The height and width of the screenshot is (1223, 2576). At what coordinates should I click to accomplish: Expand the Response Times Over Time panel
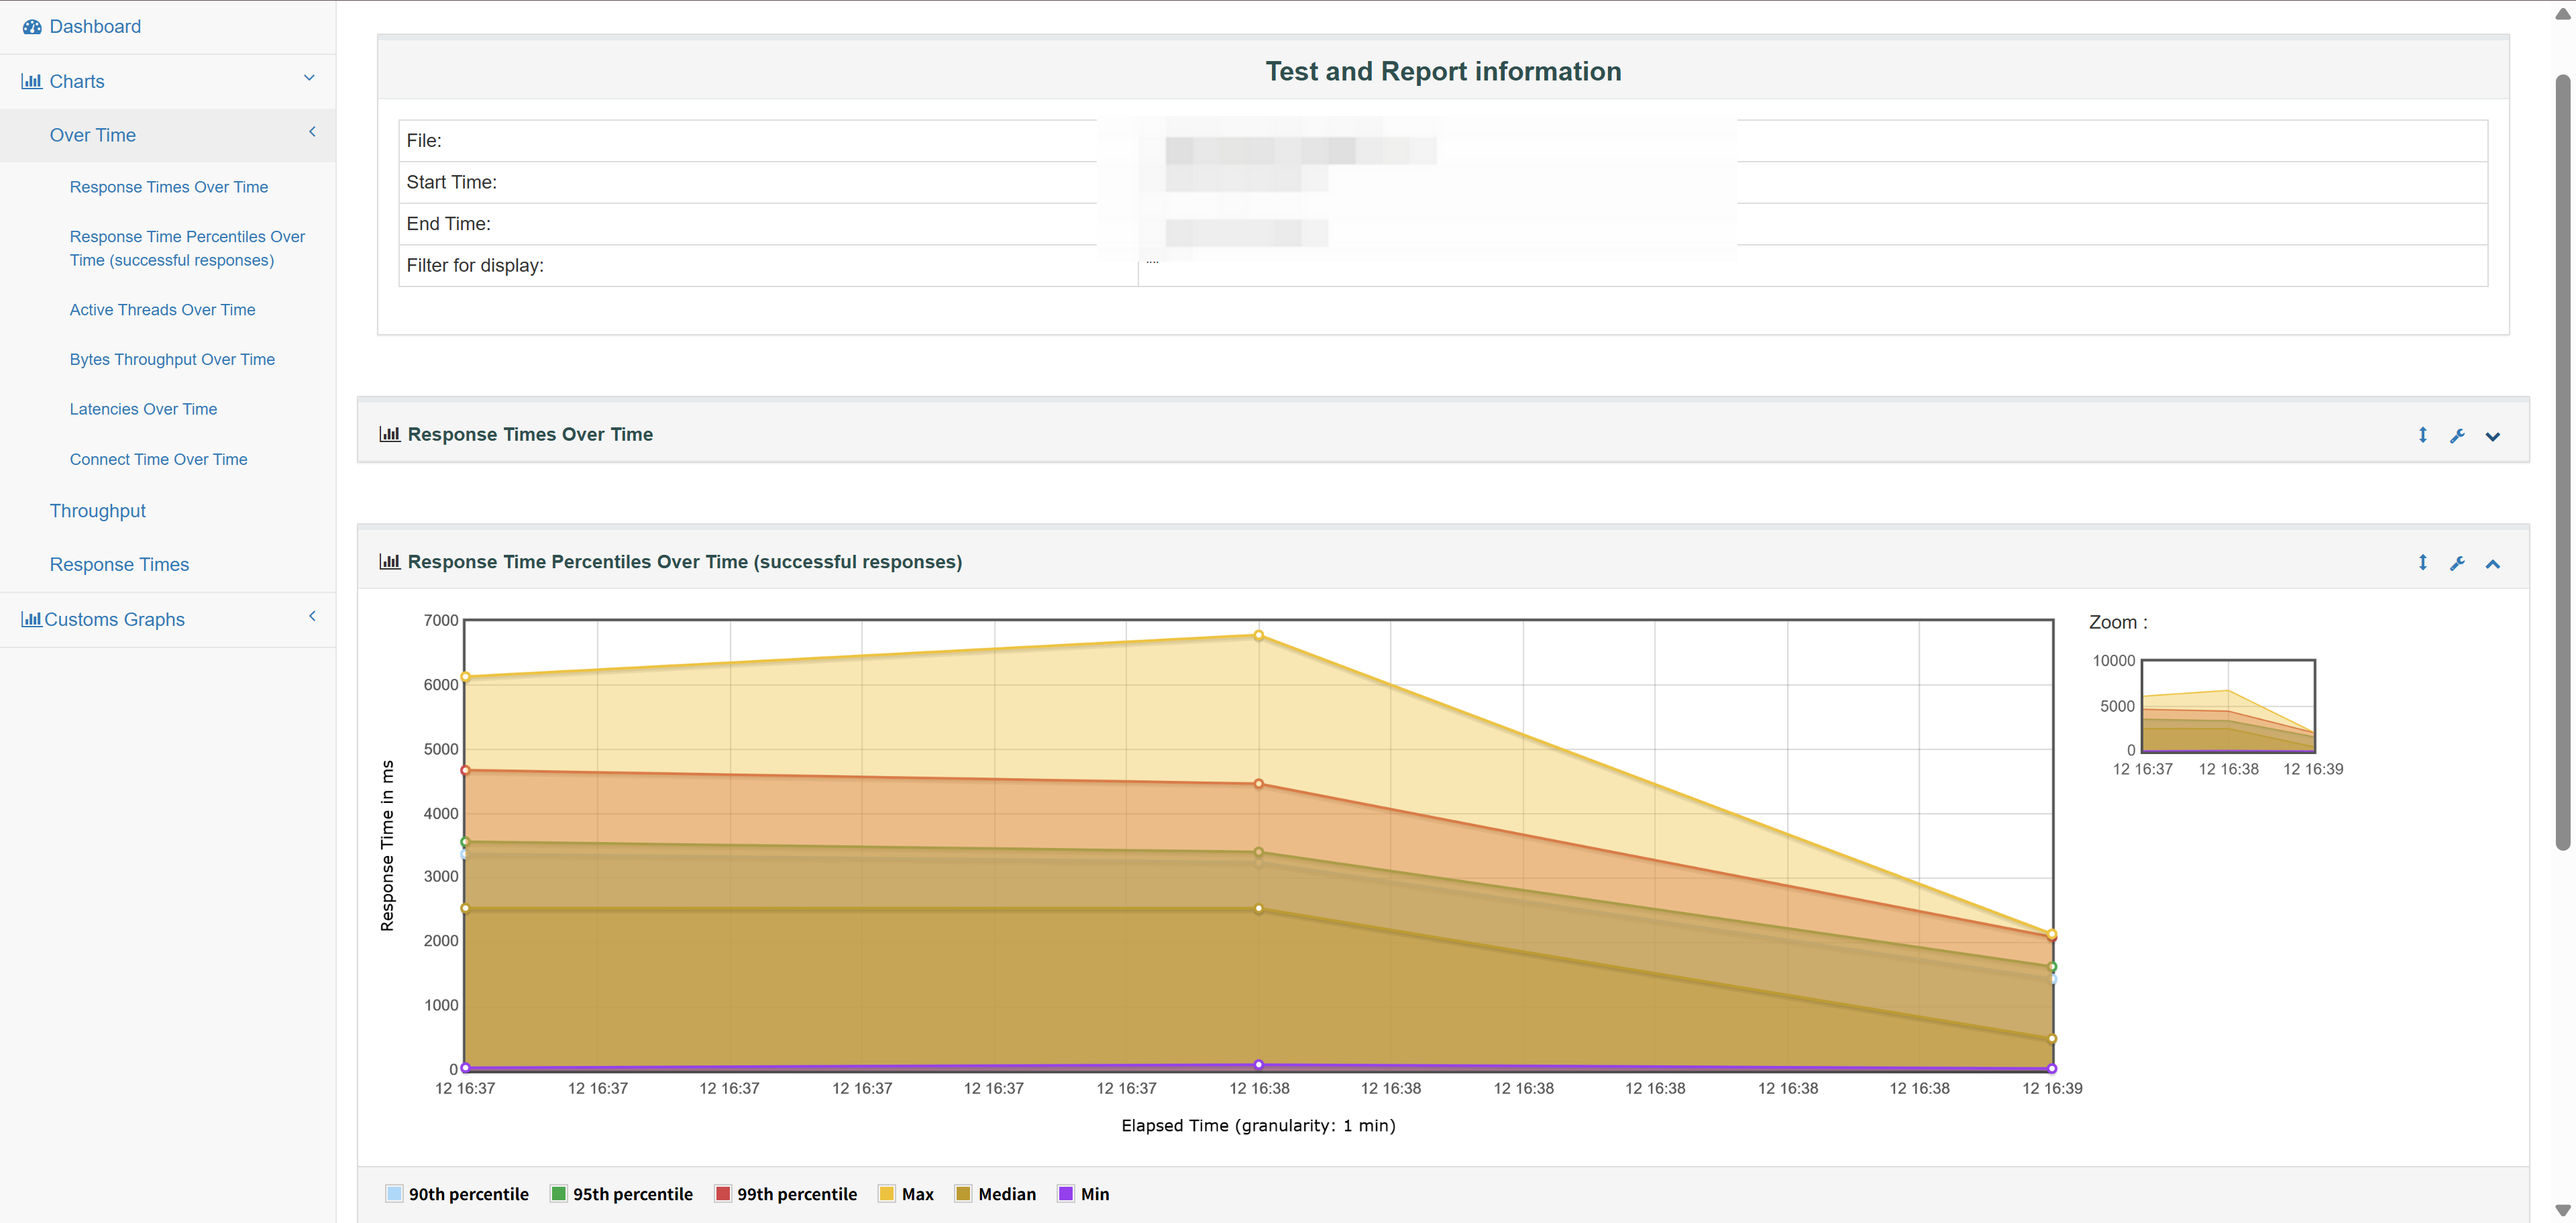click(x=2493, y=436)
